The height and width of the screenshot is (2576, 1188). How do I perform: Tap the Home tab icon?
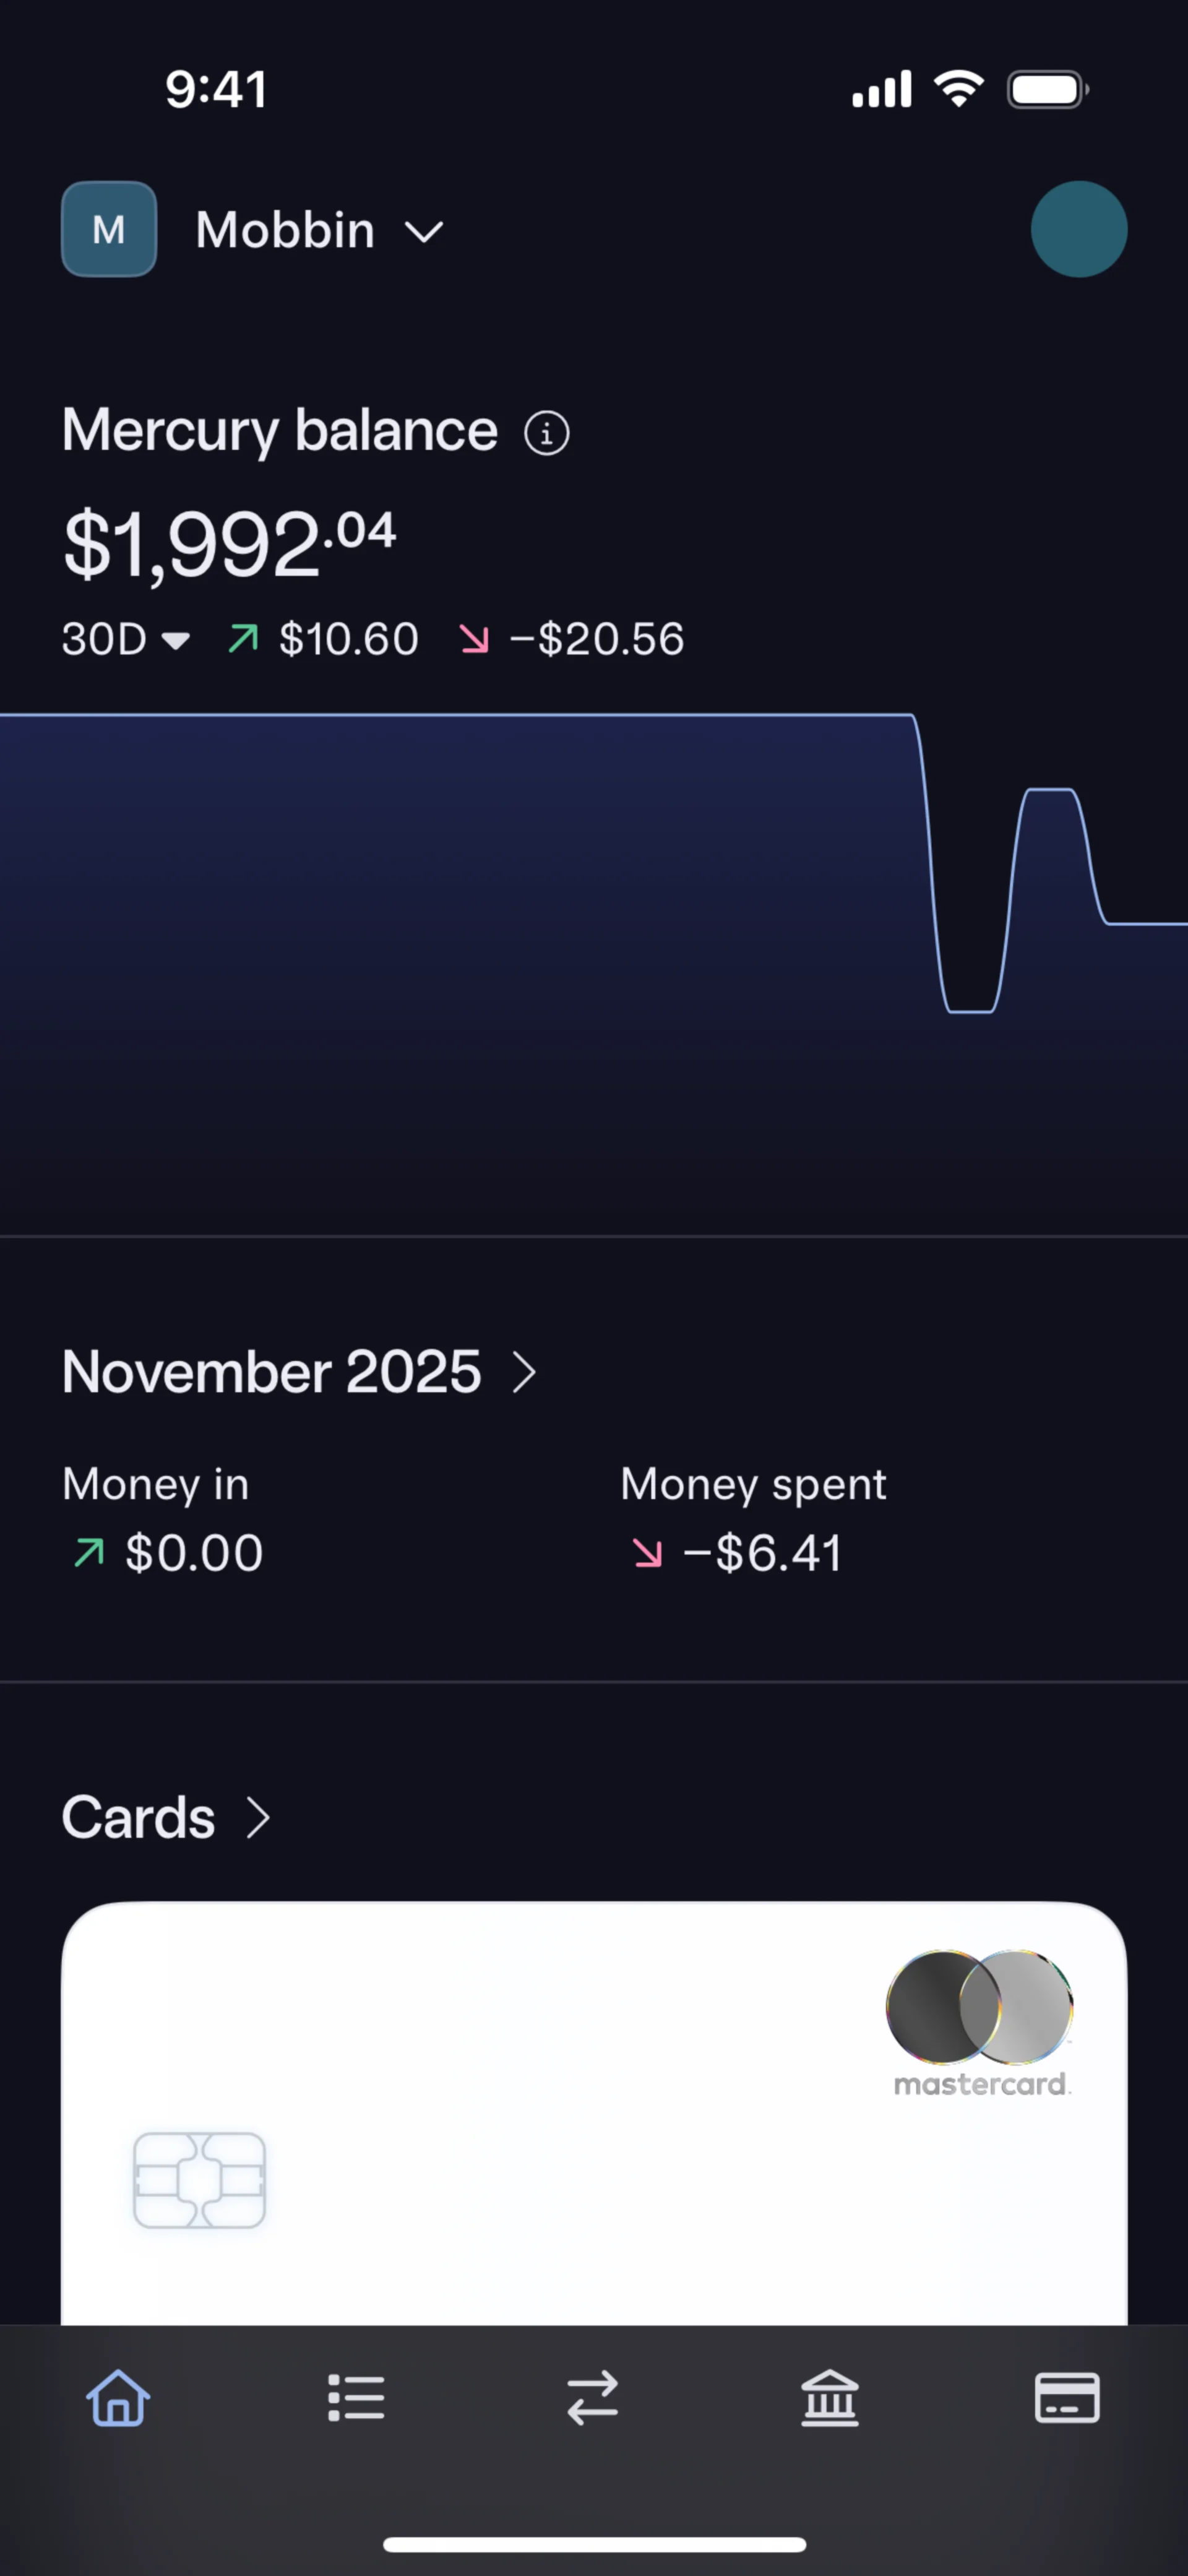118,2398
